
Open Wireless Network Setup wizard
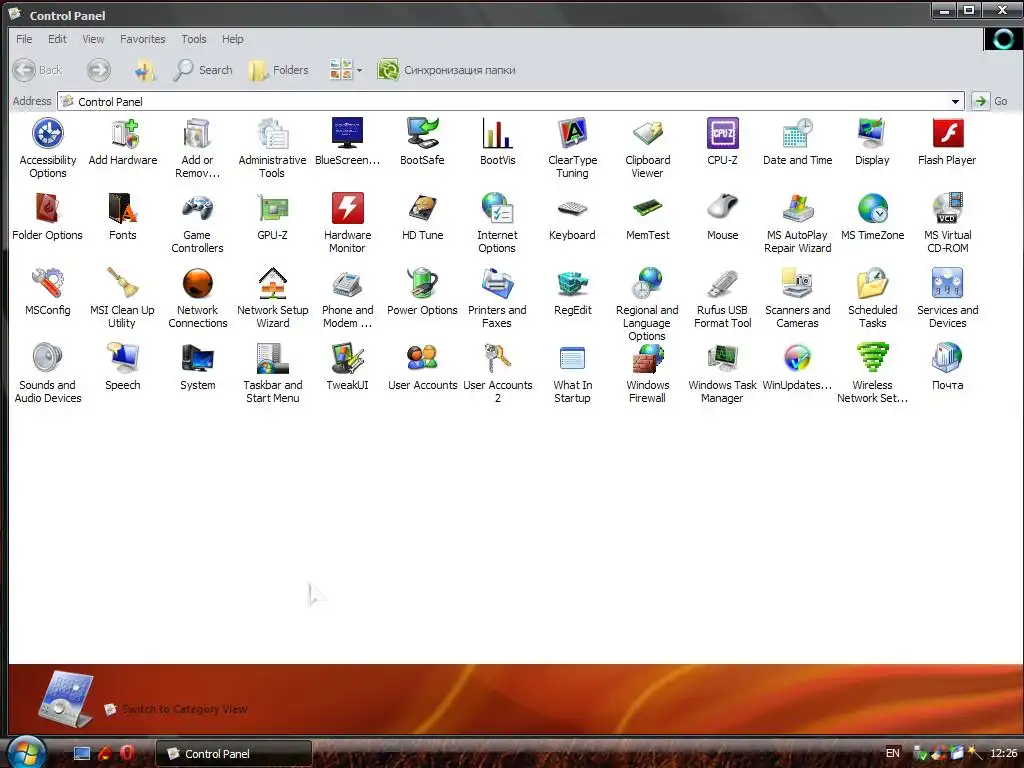coord(872,373)
